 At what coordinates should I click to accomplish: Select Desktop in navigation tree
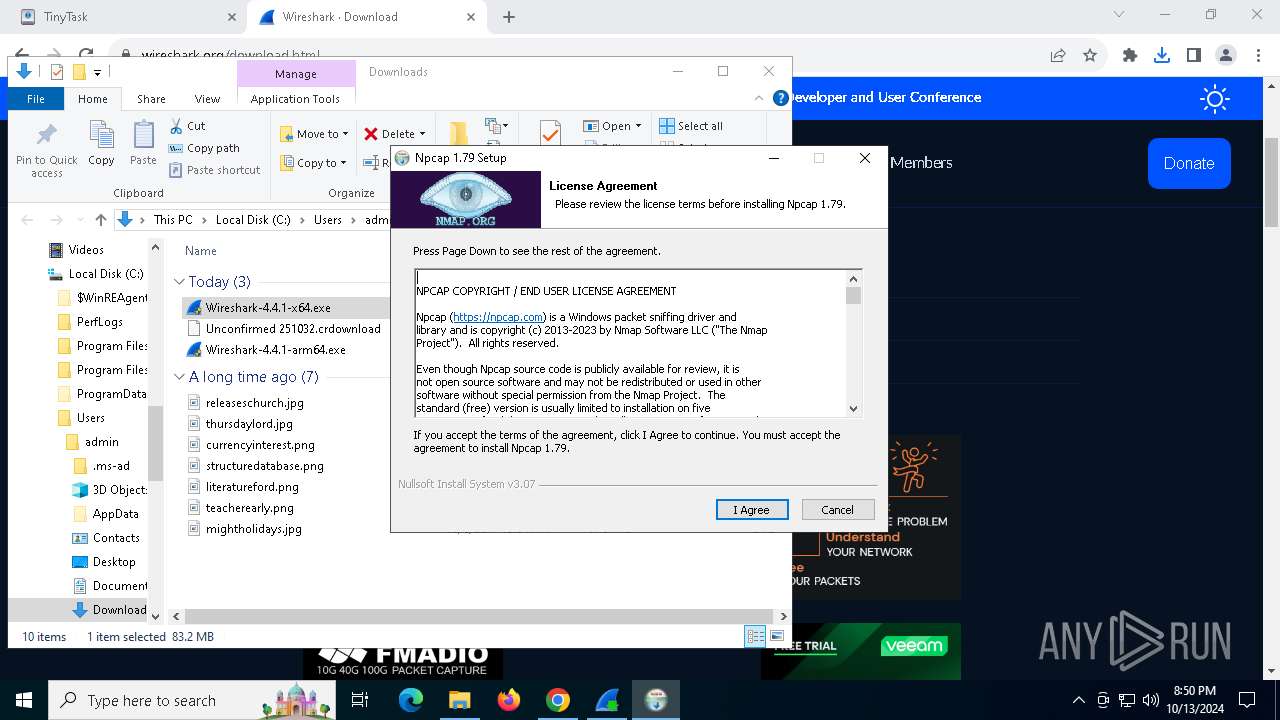click(x=114, y=562)
